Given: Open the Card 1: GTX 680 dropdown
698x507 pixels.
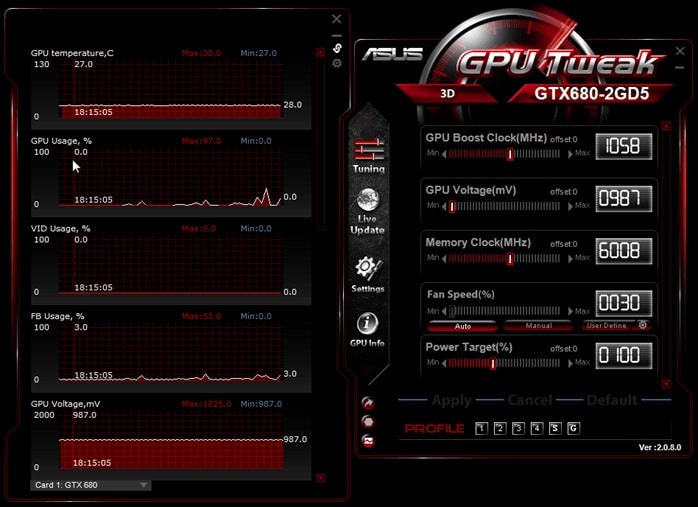Looking at the screenshot, I should 91,485.
